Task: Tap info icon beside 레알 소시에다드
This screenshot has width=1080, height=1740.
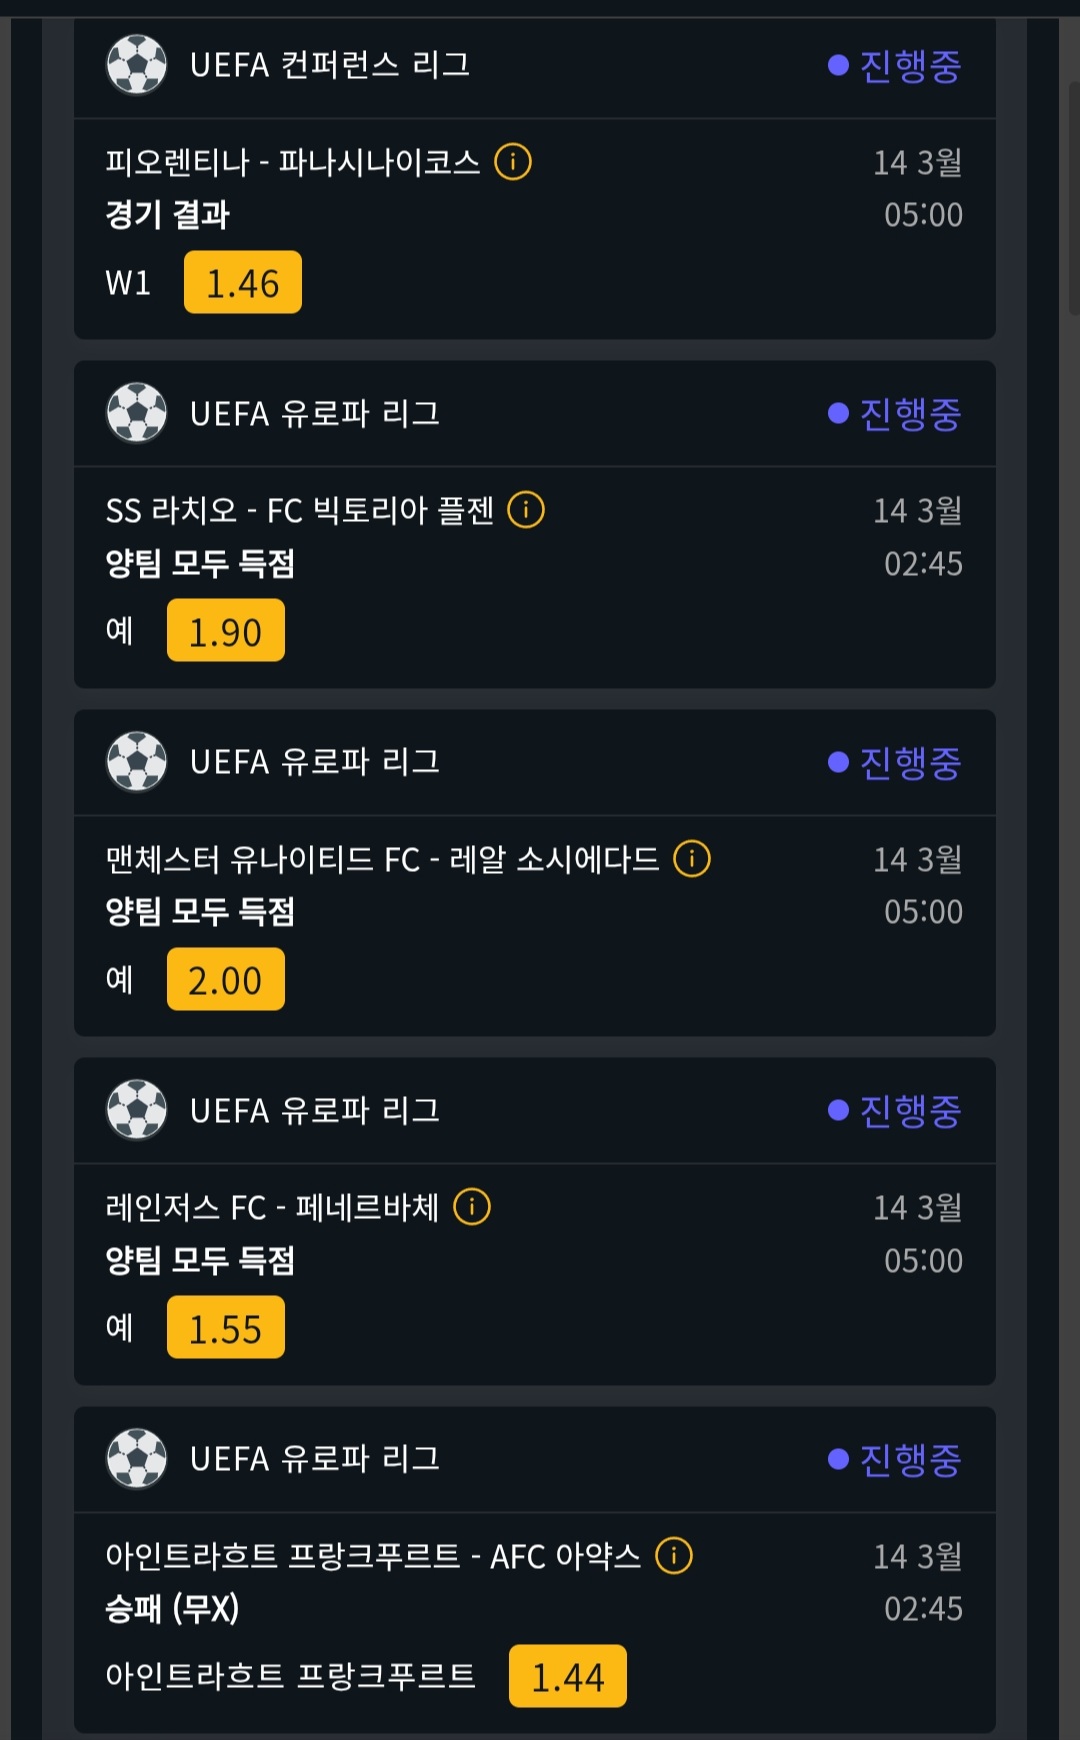Action: pyautogui.click(x=692, y=858)
